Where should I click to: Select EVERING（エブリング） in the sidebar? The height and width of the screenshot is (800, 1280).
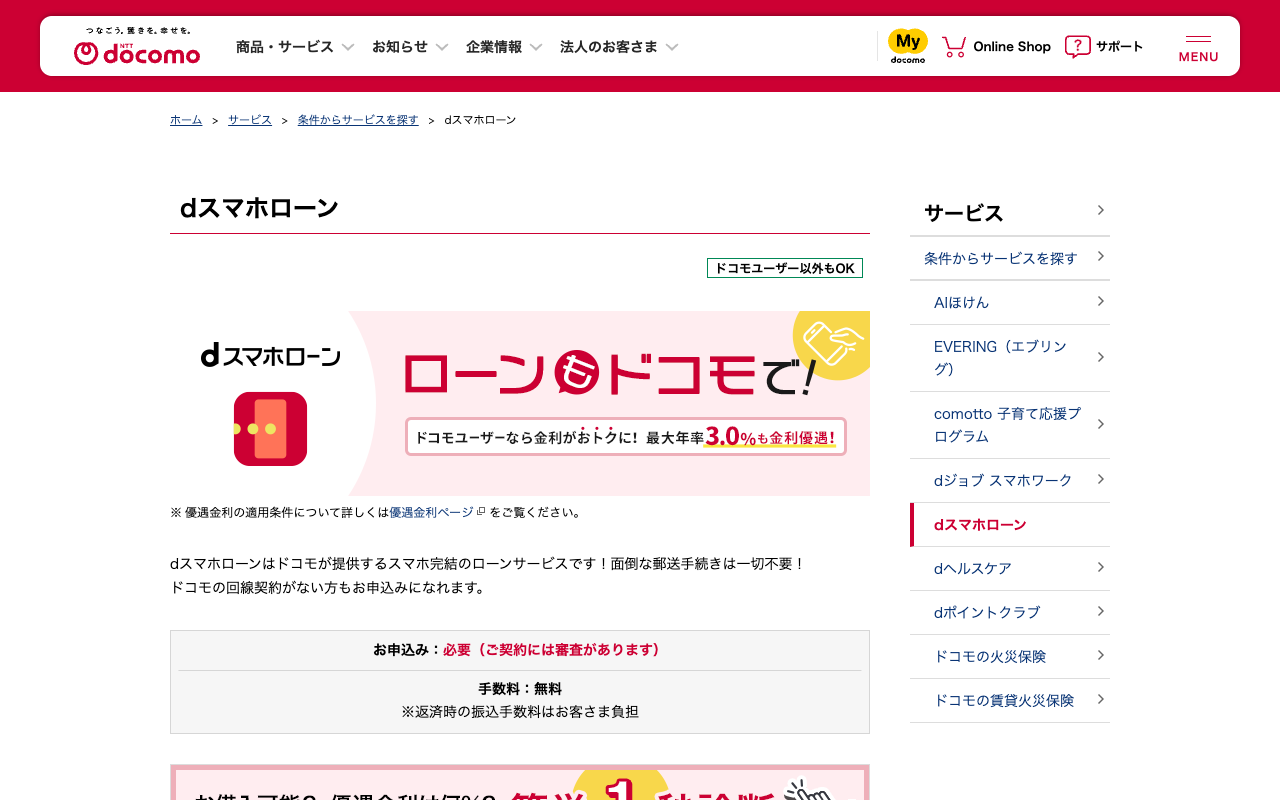click(1010, 358)
